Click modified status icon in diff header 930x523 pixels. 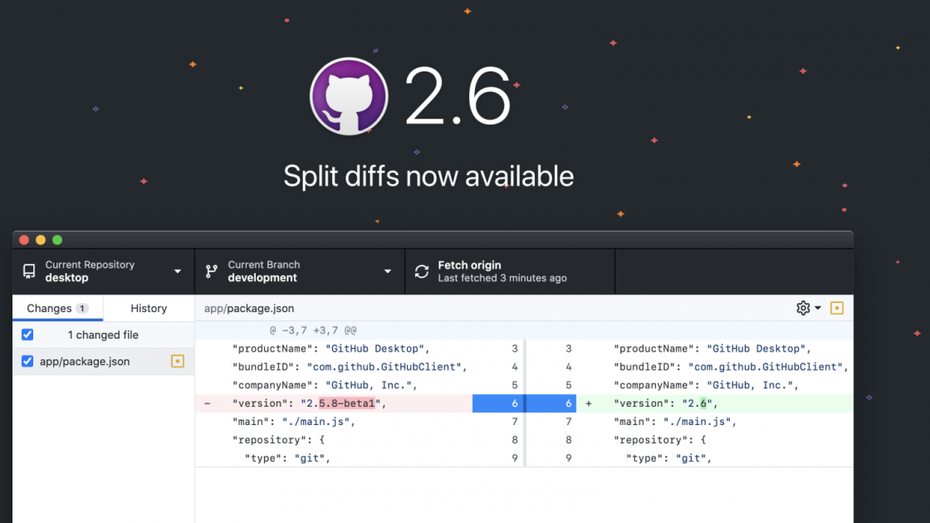837,308
